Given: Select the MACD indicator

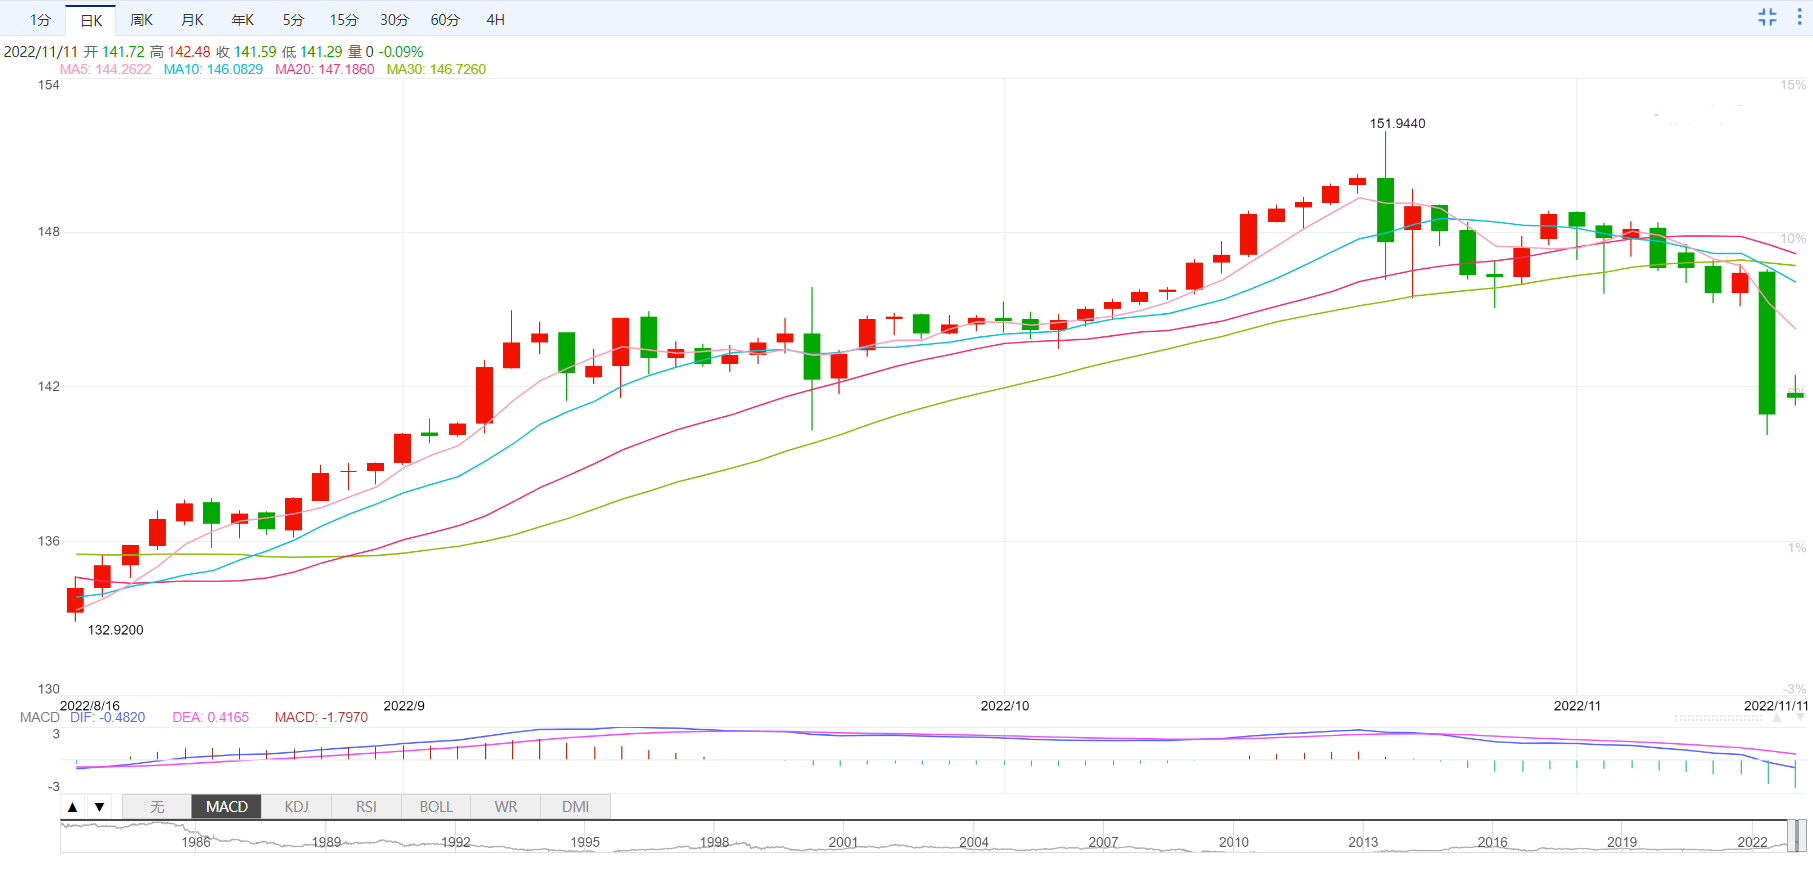Looking at the screenshot, I should (227, 807).
